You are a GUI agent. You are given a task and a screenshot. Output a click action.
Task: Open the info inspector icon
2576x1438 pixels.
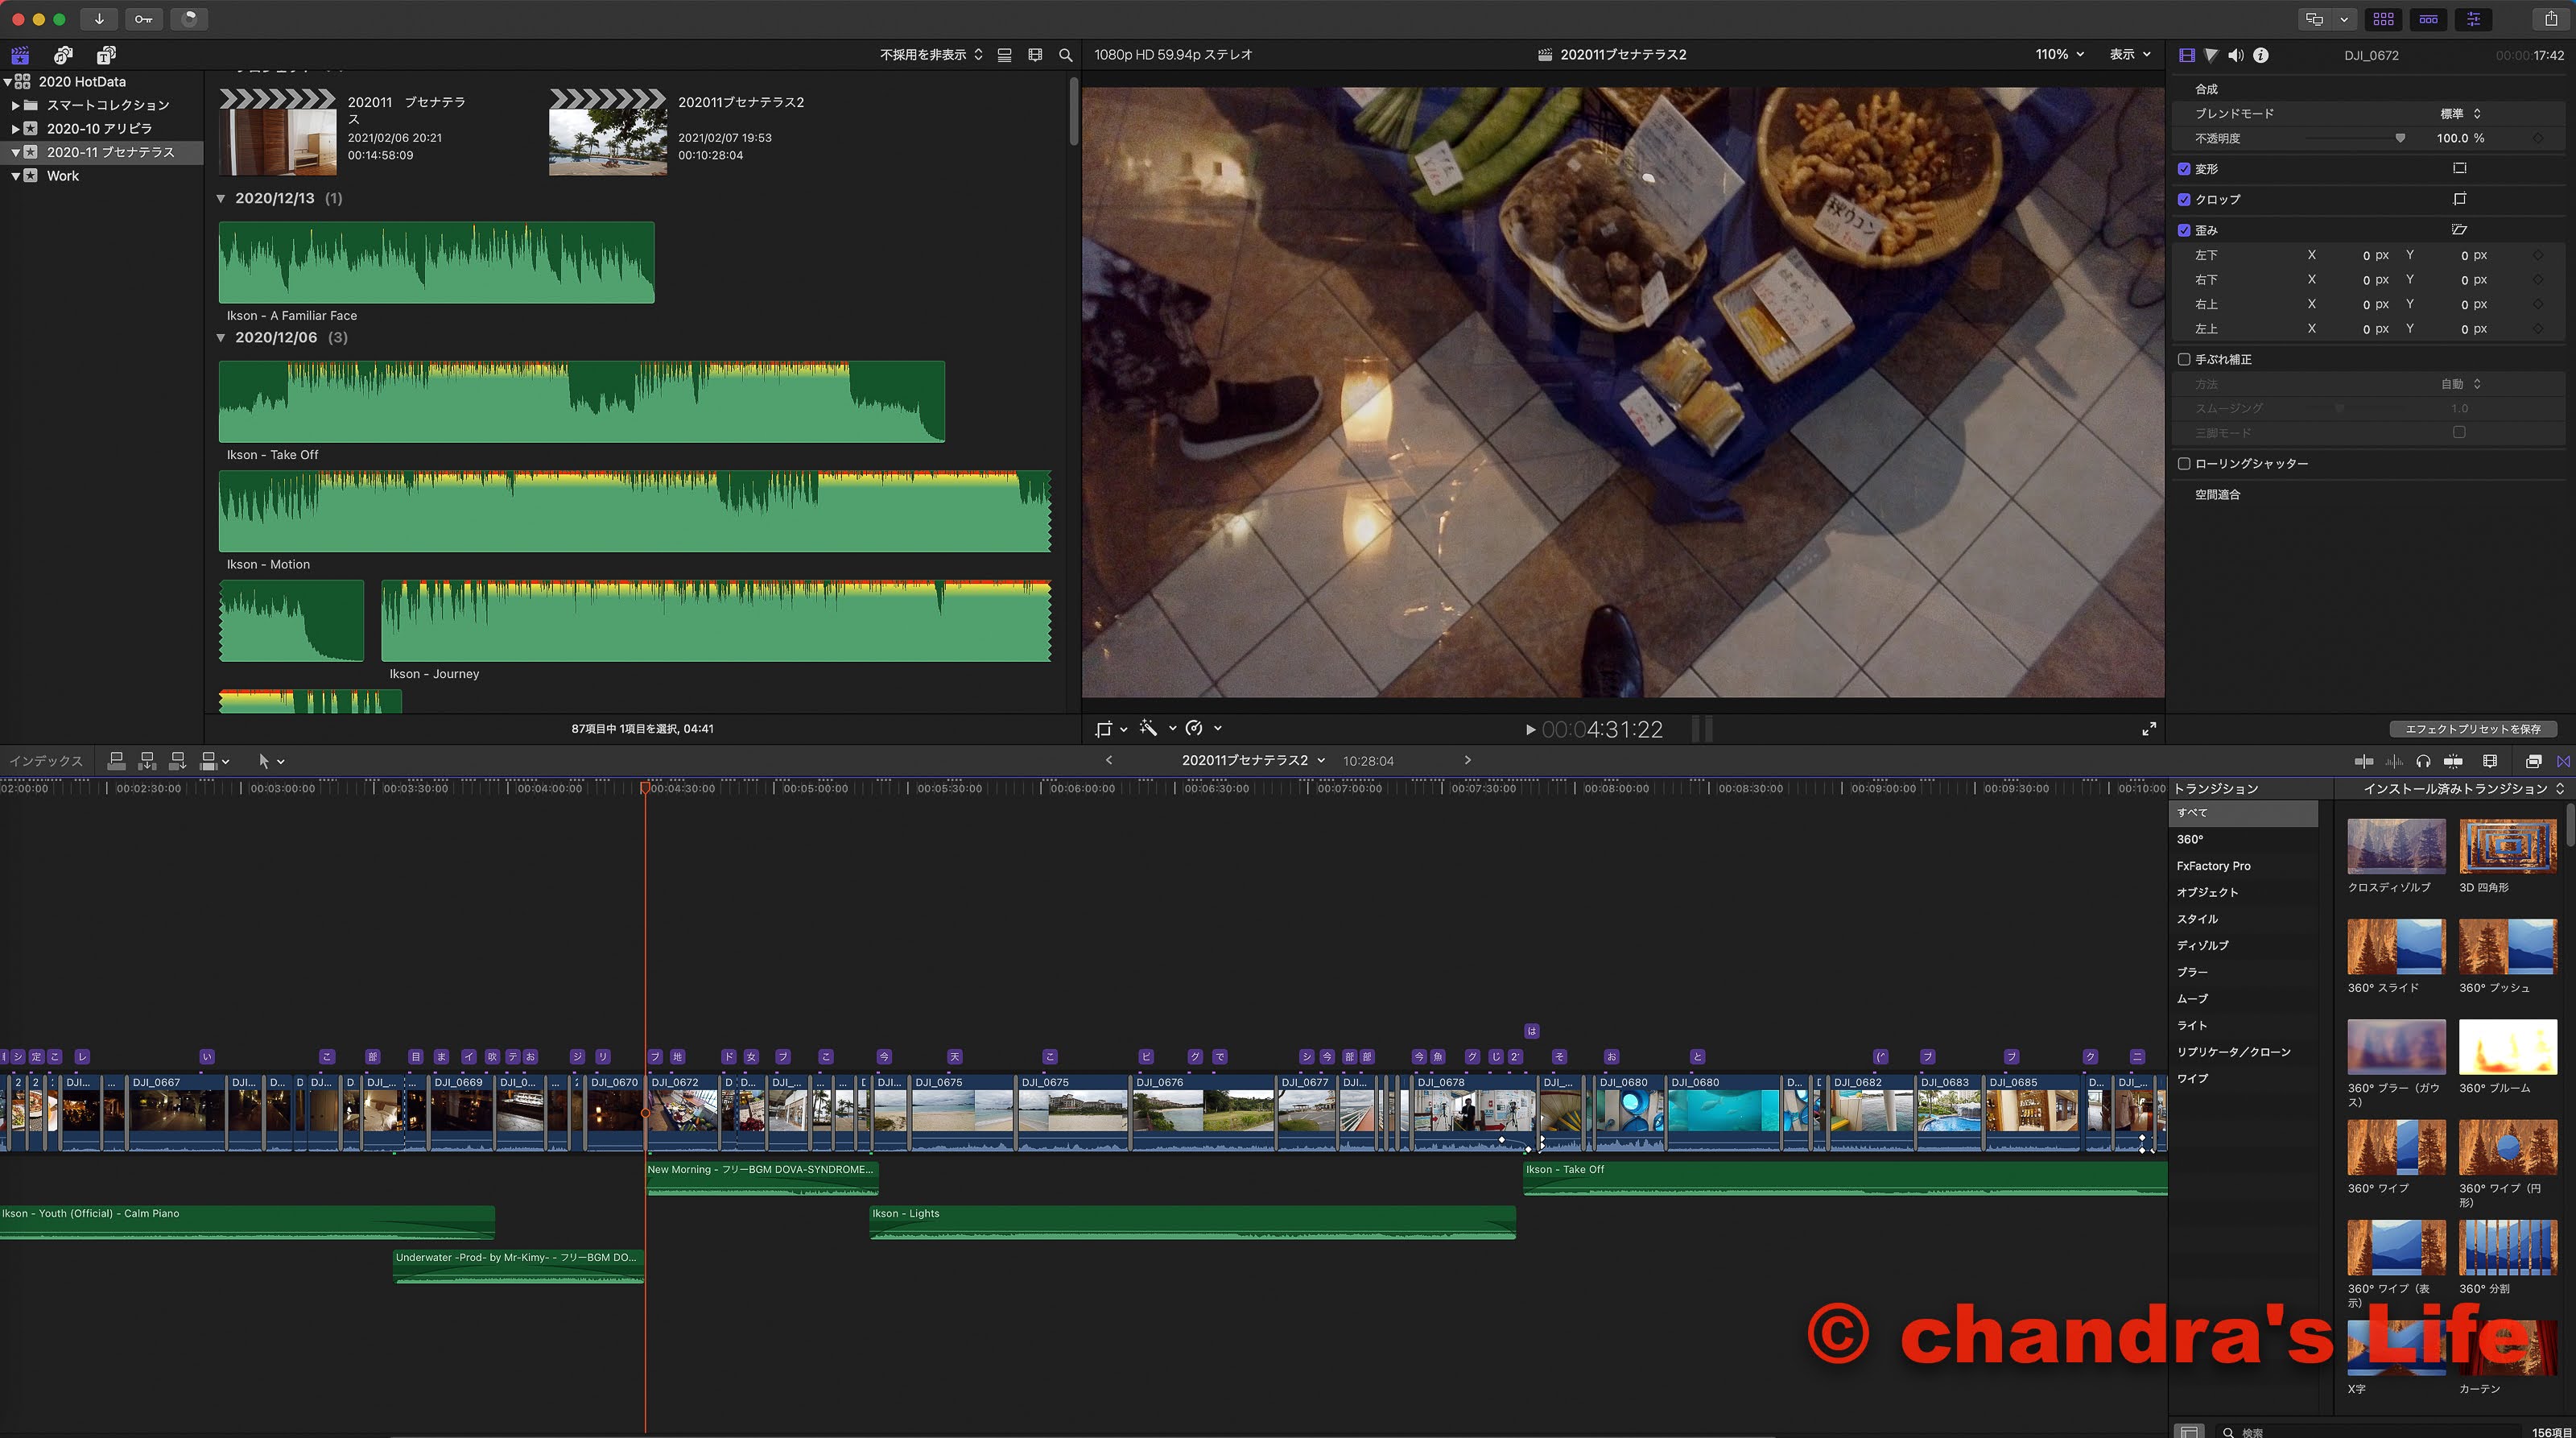(2261, 55)
